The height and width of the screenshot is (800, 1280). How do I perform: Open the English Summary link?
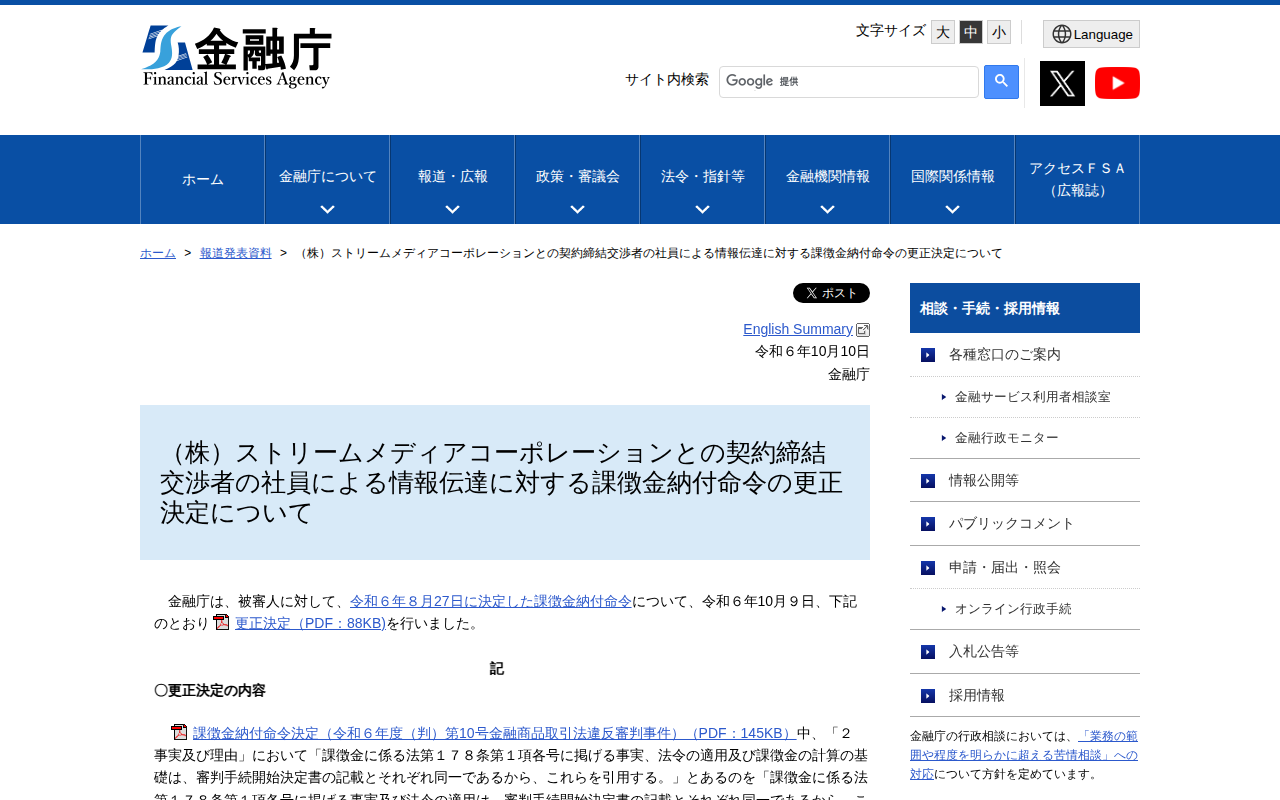coord(798,329)
